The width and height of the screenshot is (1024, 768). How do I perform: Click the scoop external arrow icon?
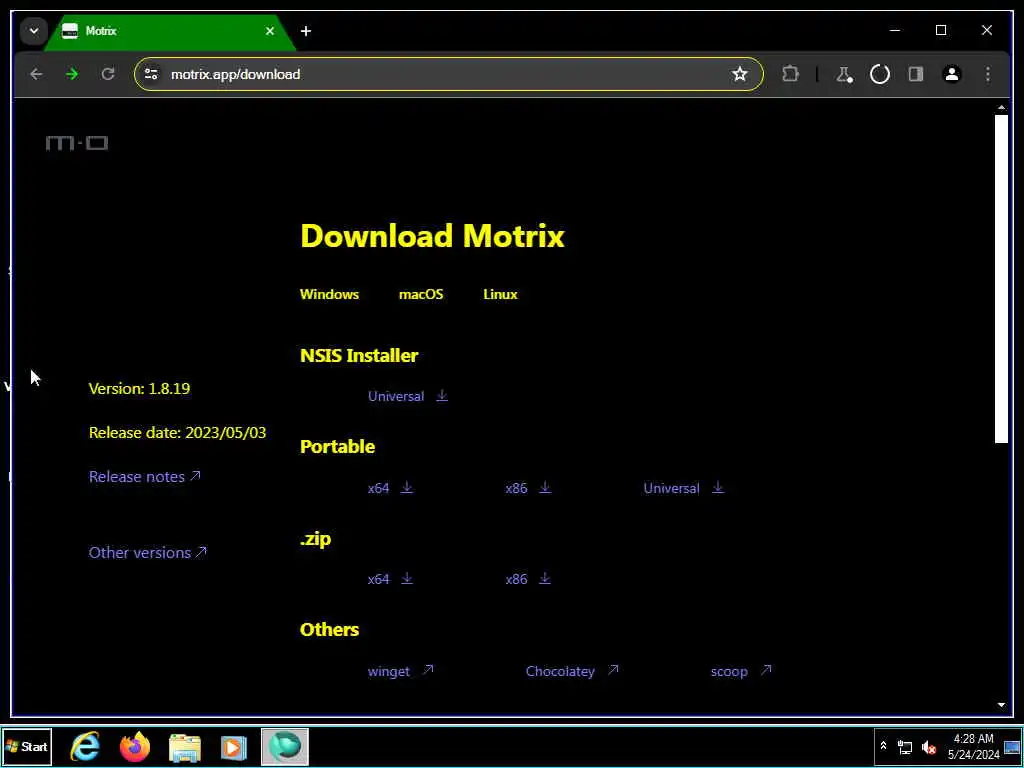click(x=766, y=669)
